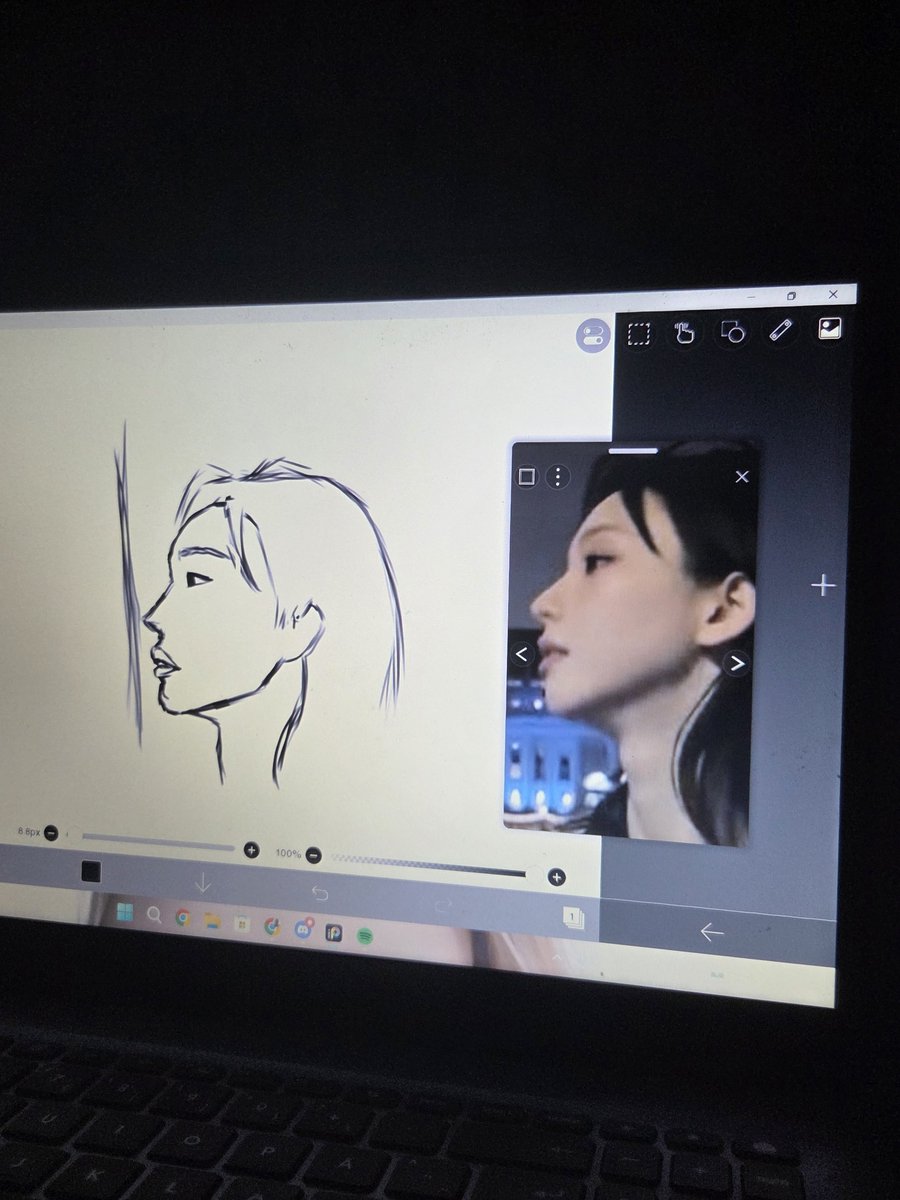Decrease opacity with minus button
Screen dimensions: 900x1200
pyautogui.click(x=313, y=855)
